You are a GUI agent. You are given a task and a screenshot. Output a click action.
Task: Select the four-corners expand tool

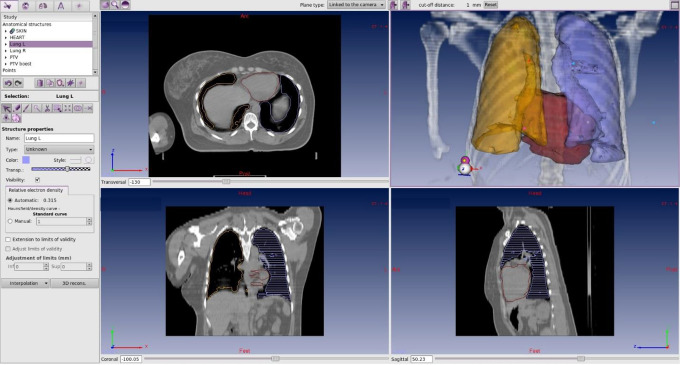[68, 108]
